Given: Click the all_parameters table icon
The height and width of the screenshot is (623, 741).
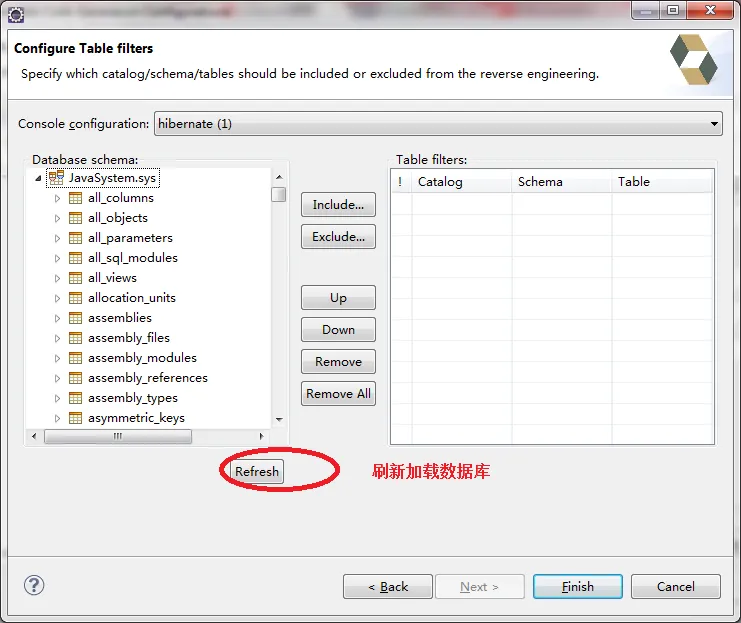Looking at the screenshot, I should pyautogui.click(x=75, y=238).
